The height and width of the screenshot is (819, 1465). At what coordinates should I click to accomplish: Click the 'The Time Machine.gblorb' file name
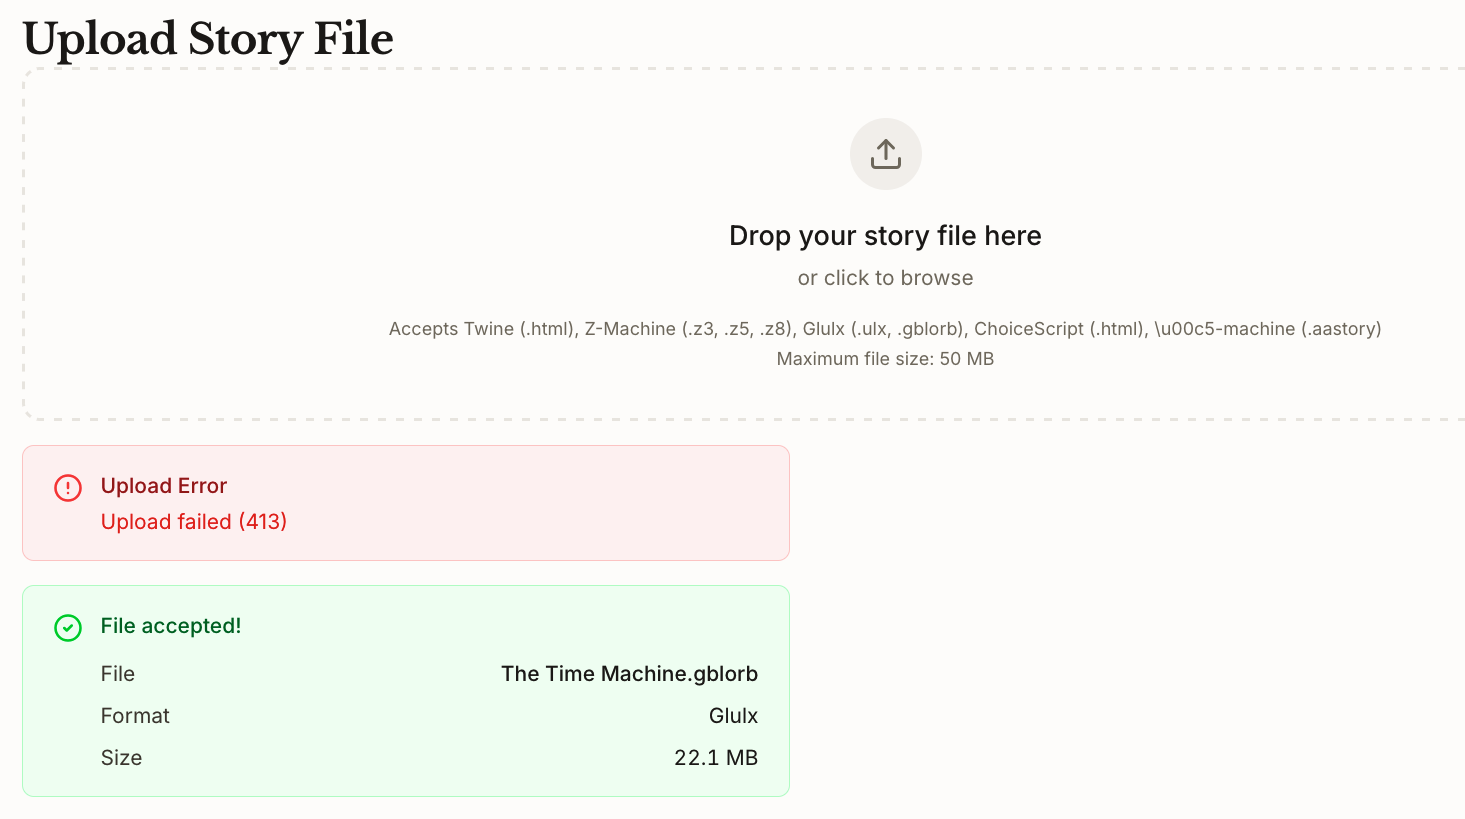pyautogui.click(x=629, y=674)
